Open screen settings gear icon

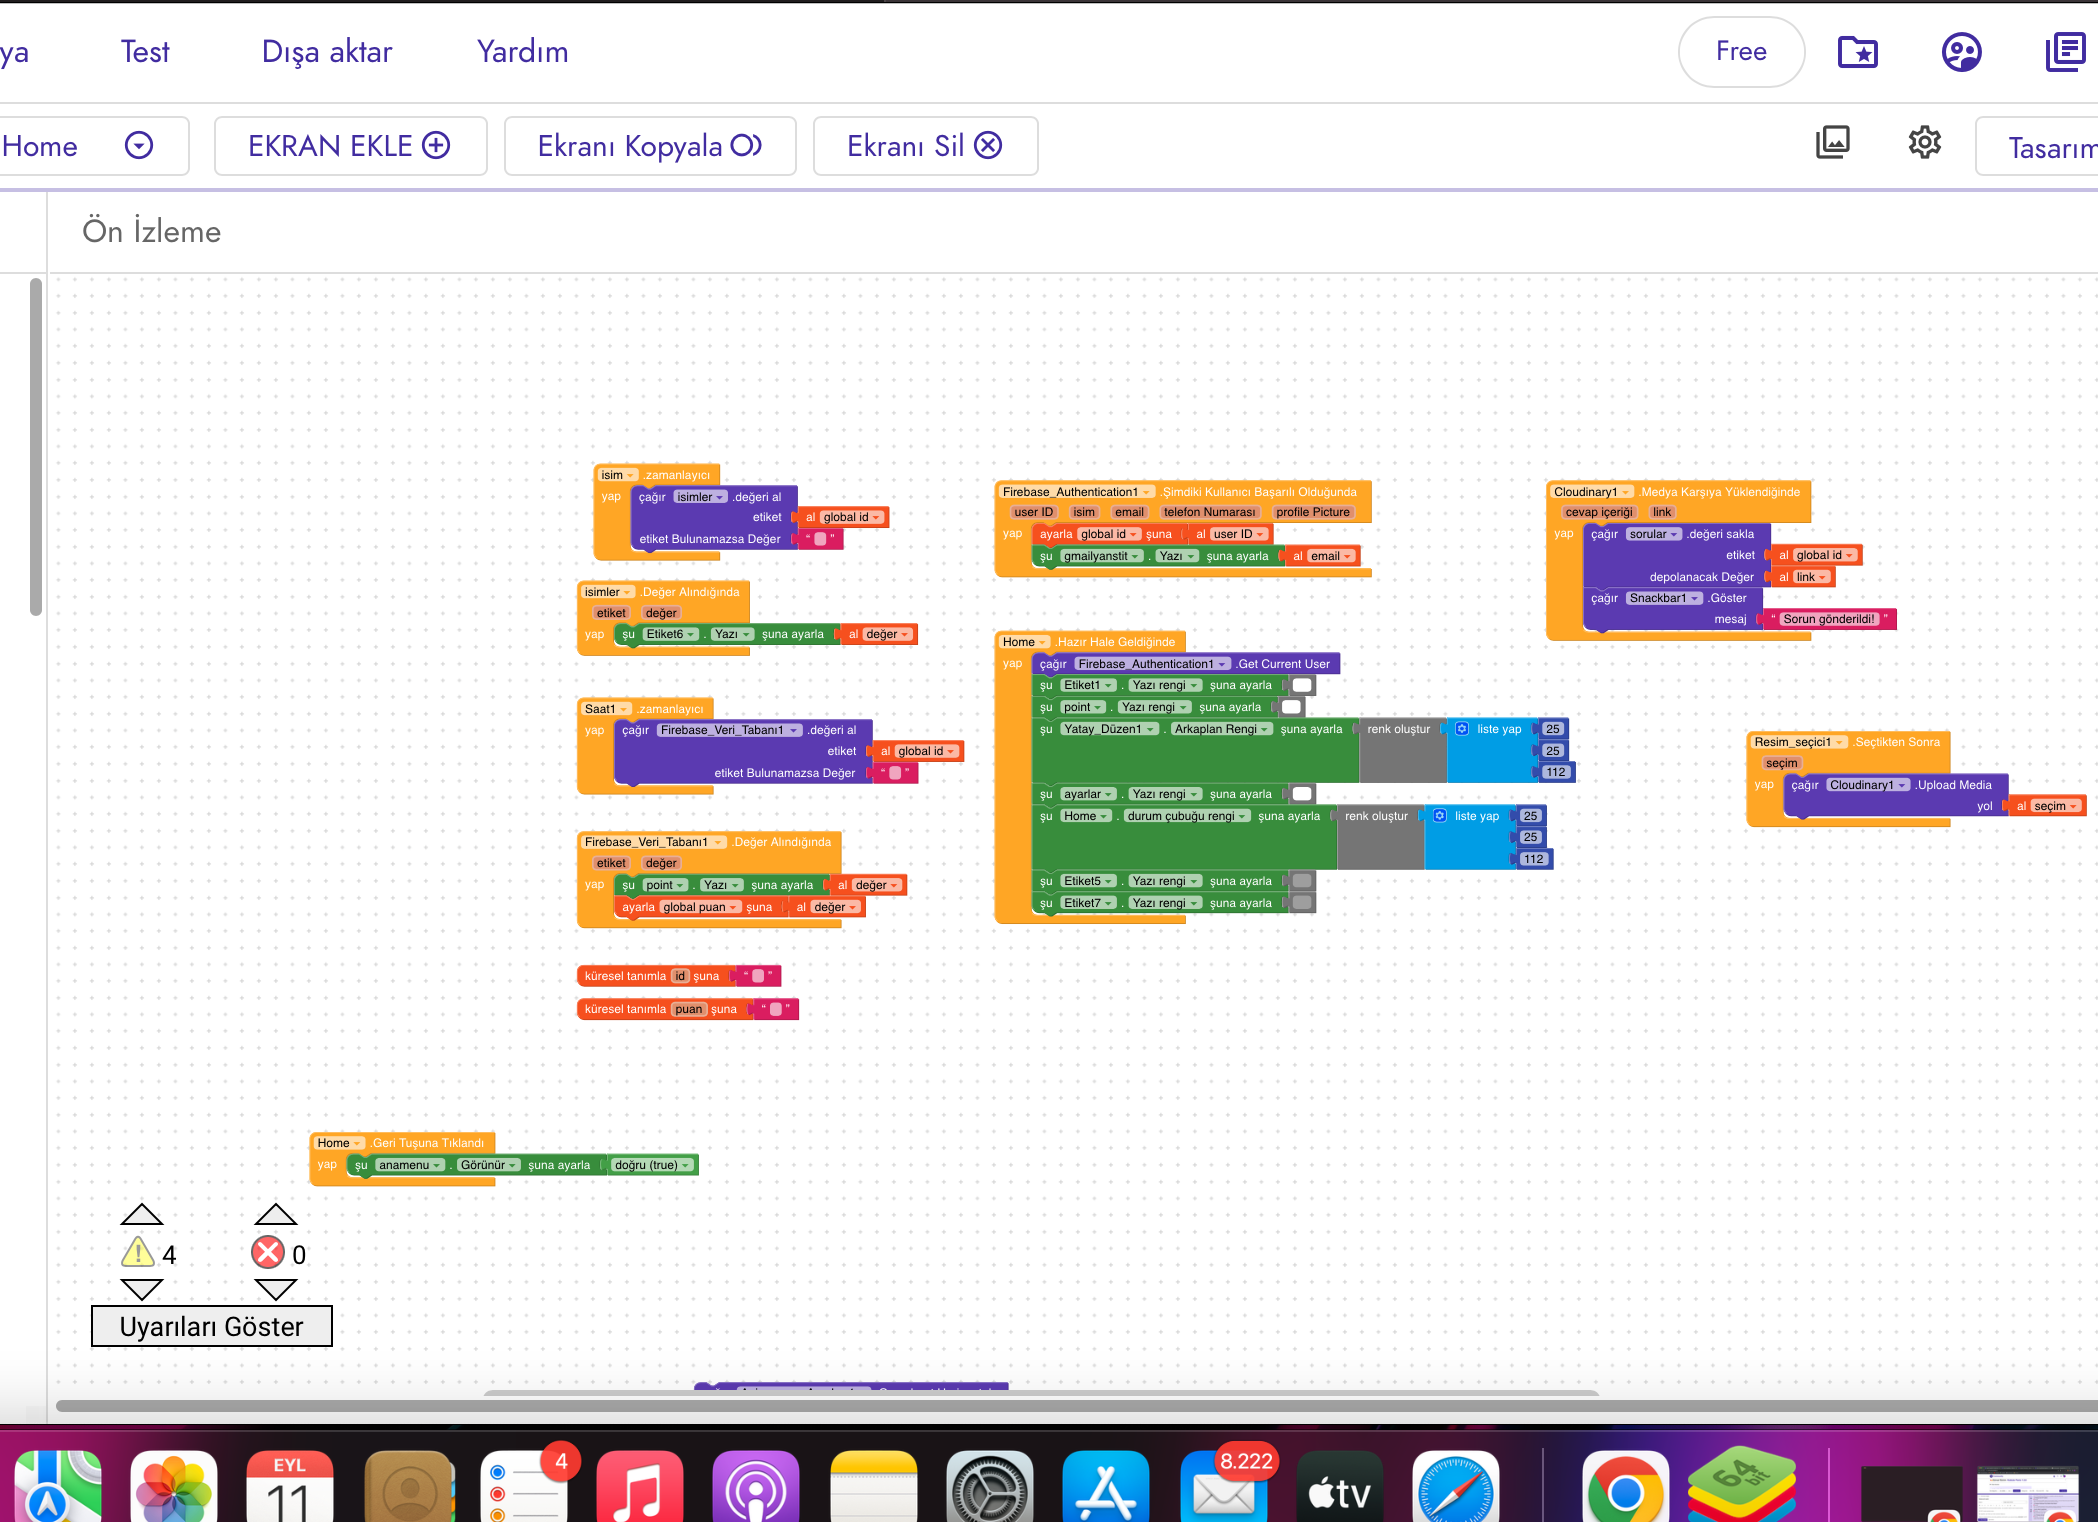pyautogui.click(x=1924, y=143)
